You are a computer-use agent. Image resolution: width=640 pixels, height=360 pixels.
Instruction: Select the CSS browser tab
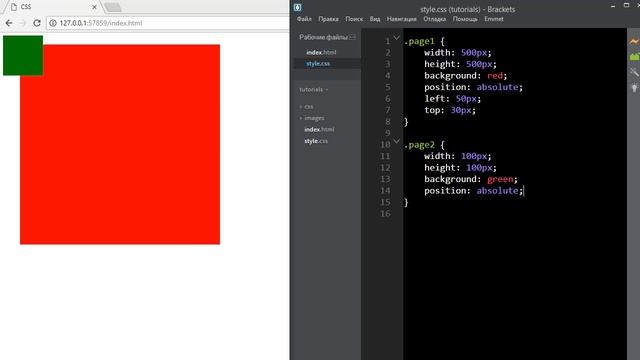tap(53, 7)
